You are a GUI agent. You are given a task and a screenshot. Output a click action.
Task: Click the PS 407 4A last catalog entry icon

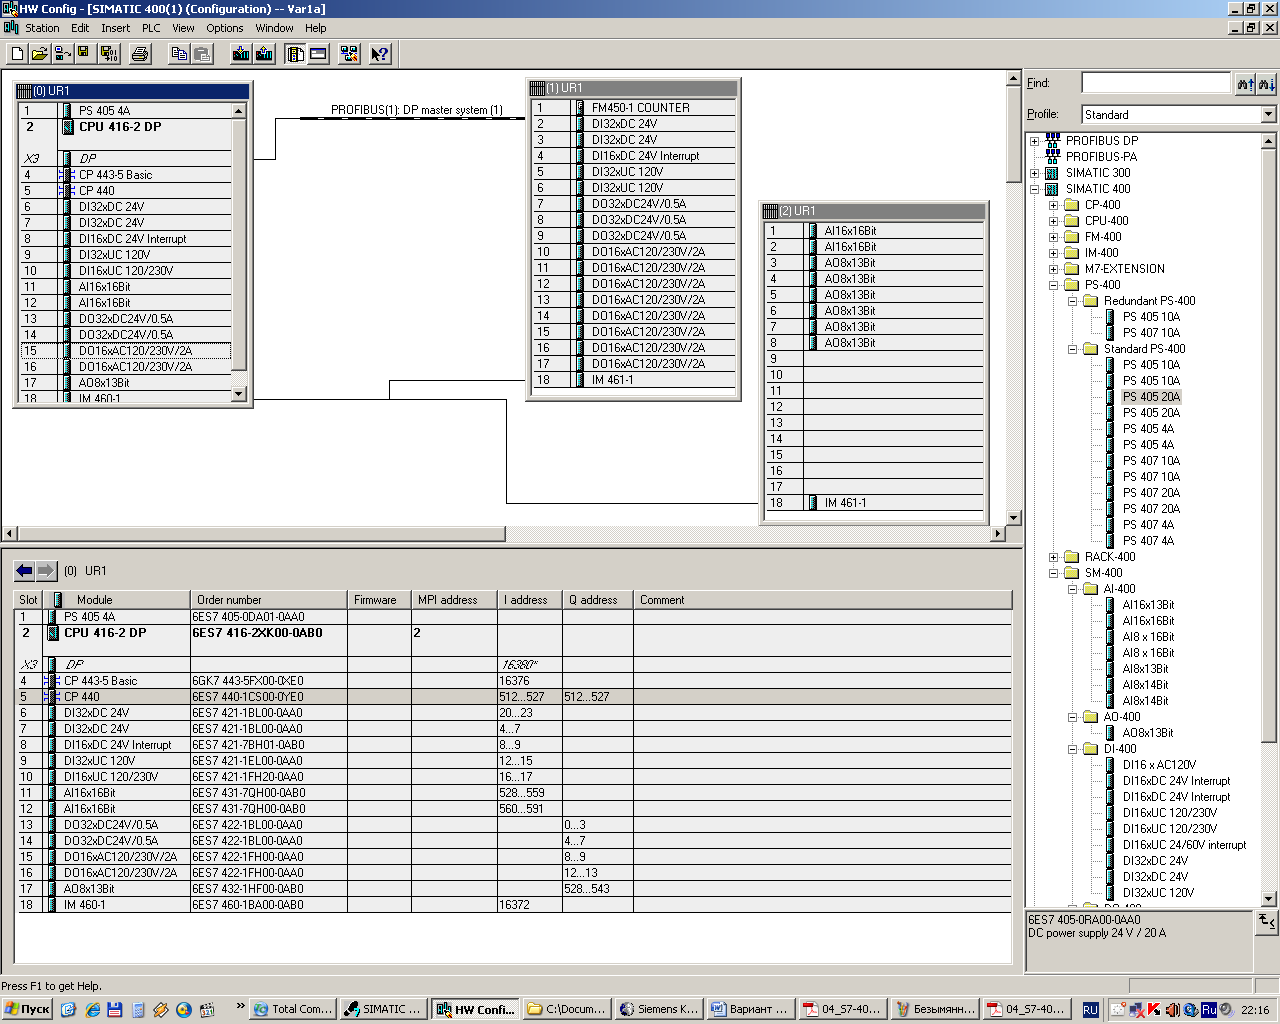tap(1110, 541)
